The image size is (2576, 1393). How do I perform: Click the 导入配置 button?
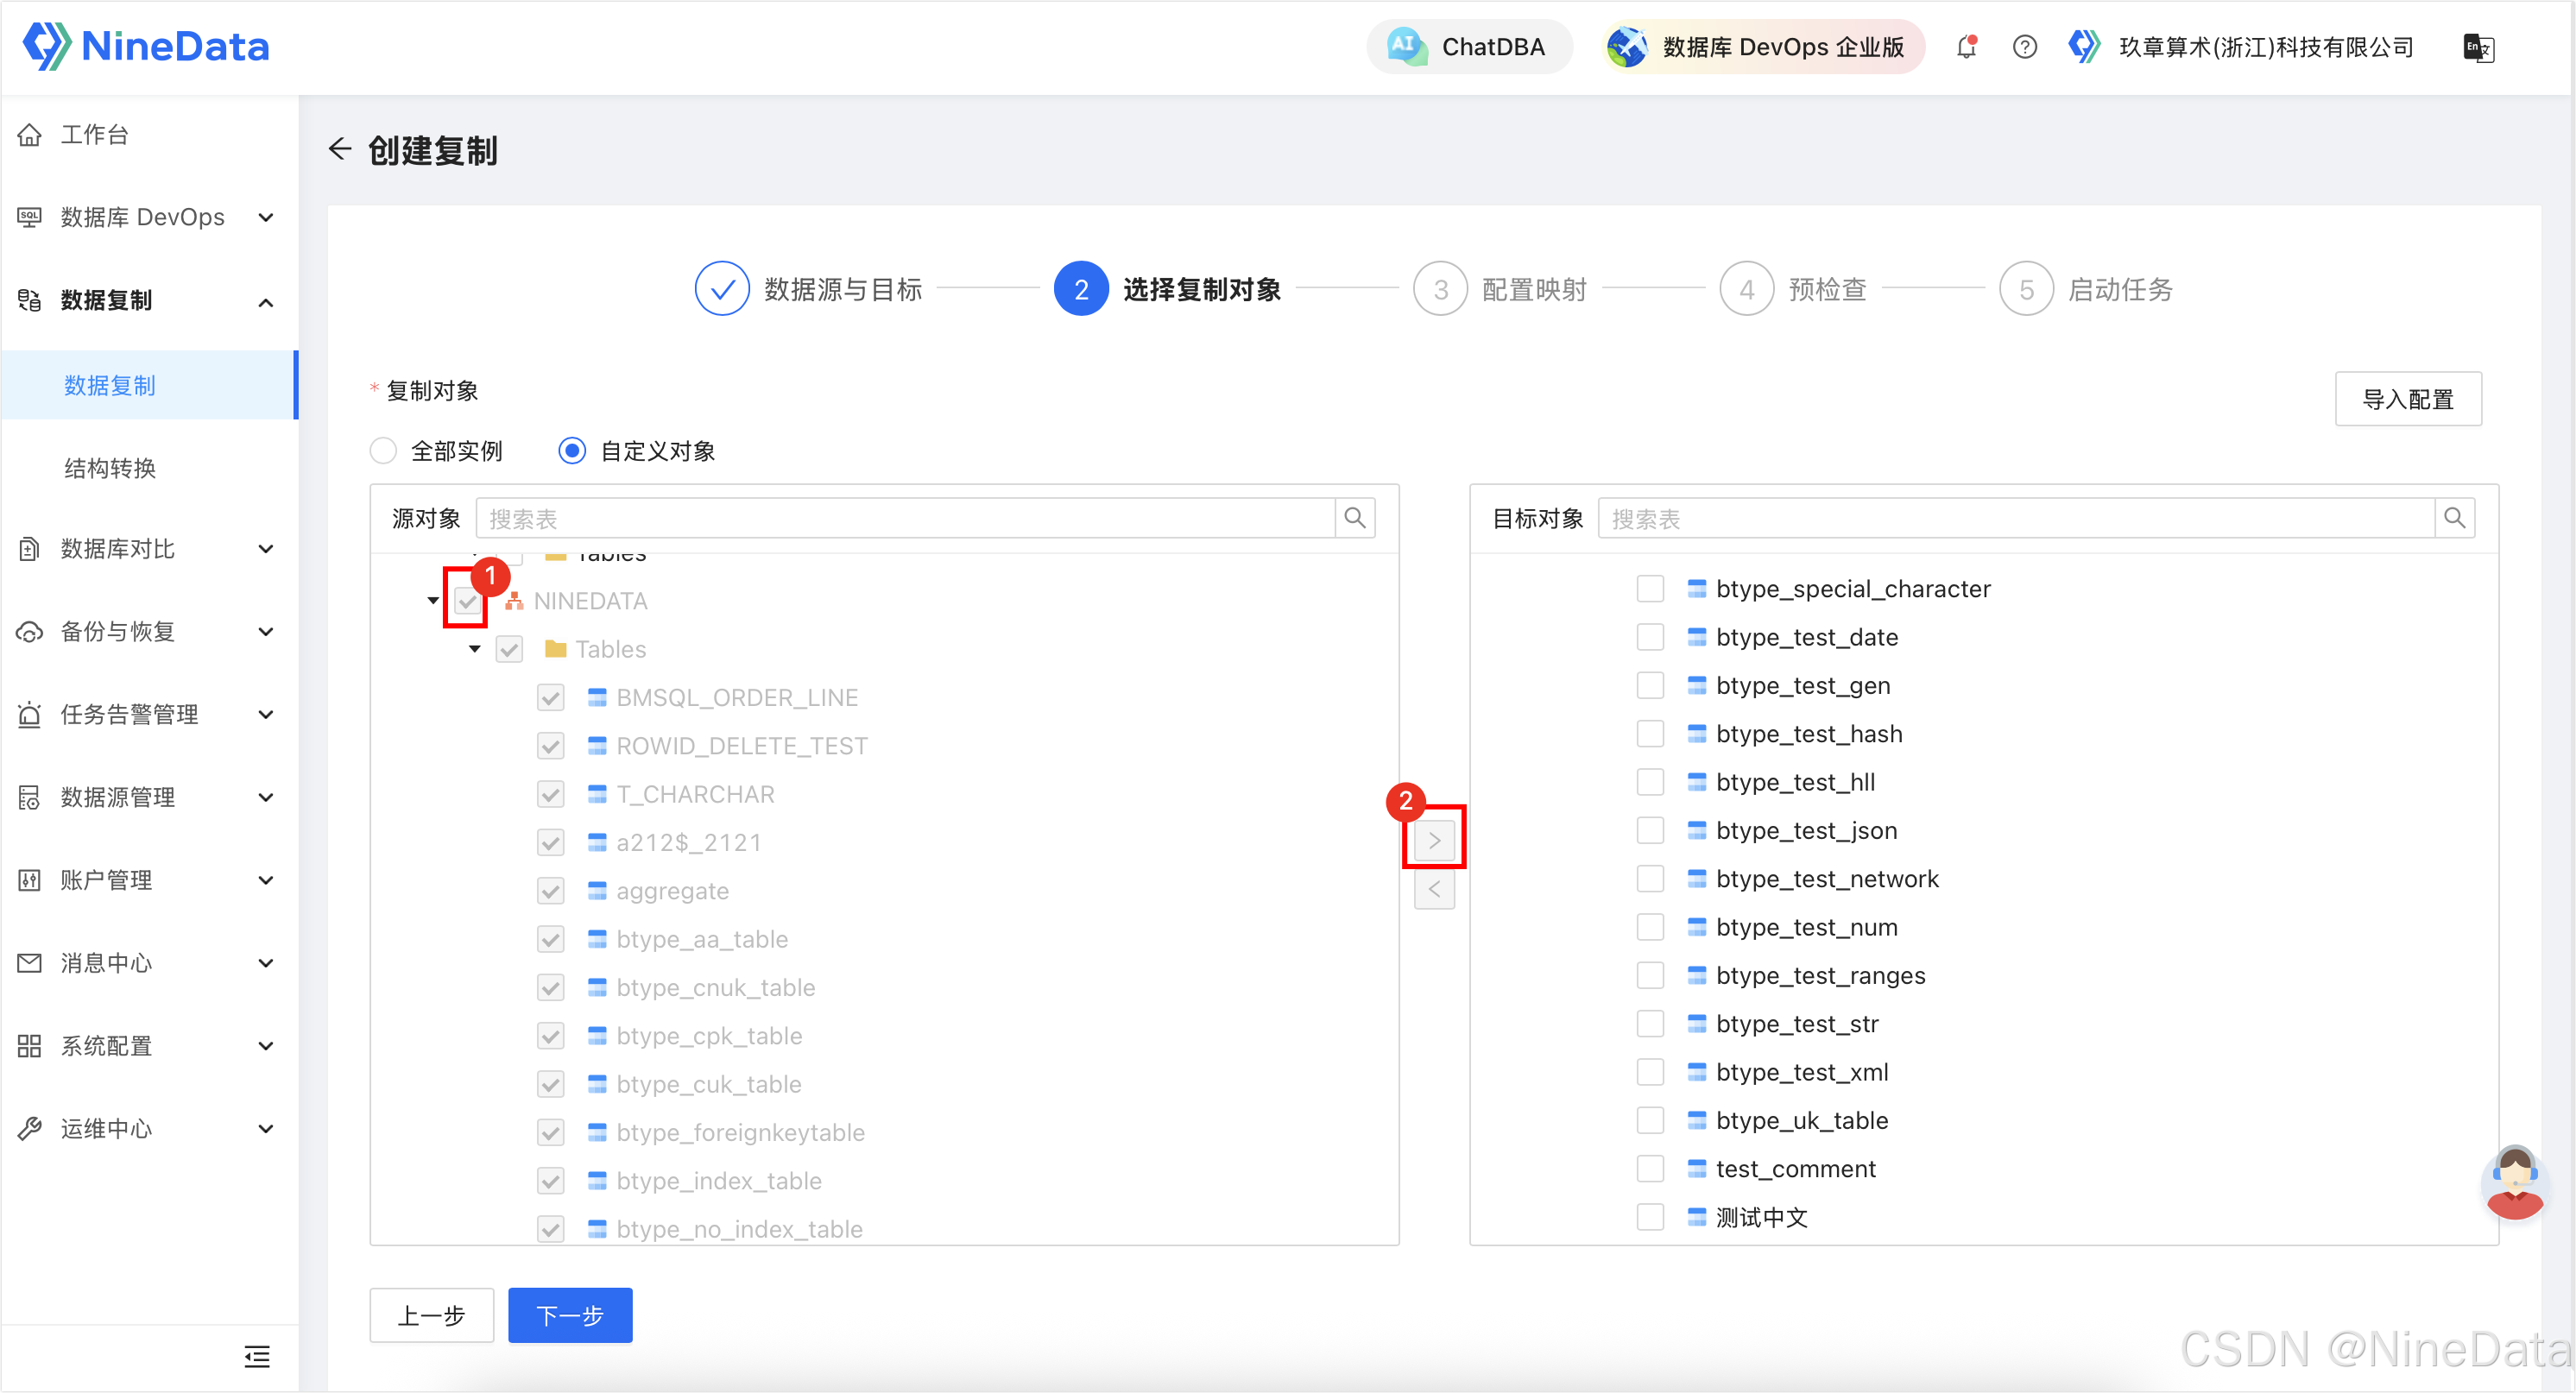(2407, 400)
